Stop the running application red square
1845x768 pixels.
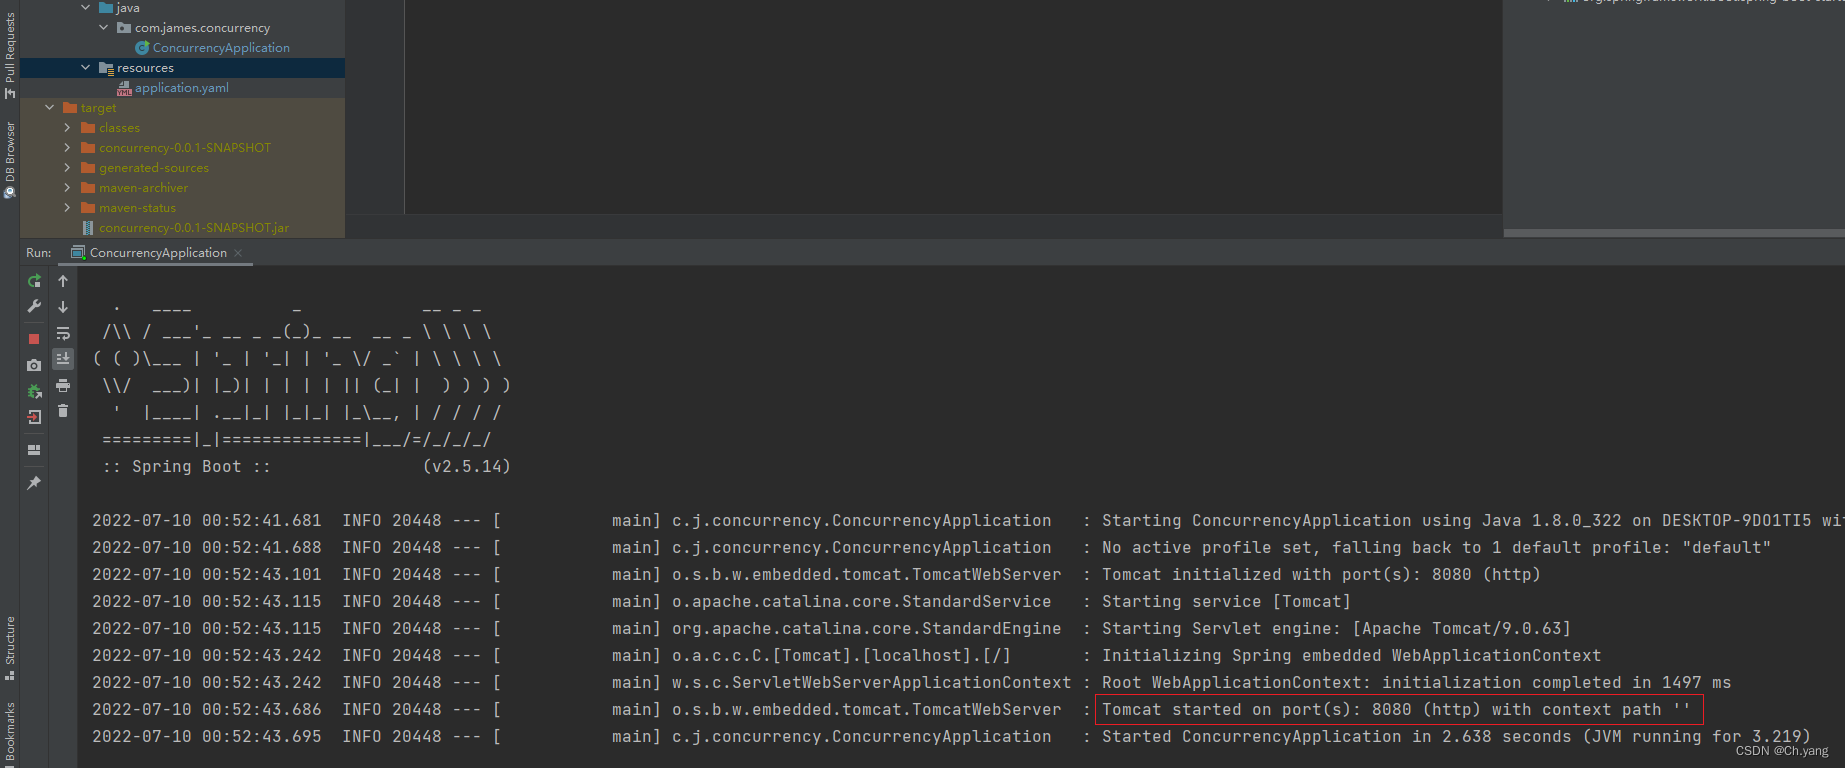(x=34, y=339)
